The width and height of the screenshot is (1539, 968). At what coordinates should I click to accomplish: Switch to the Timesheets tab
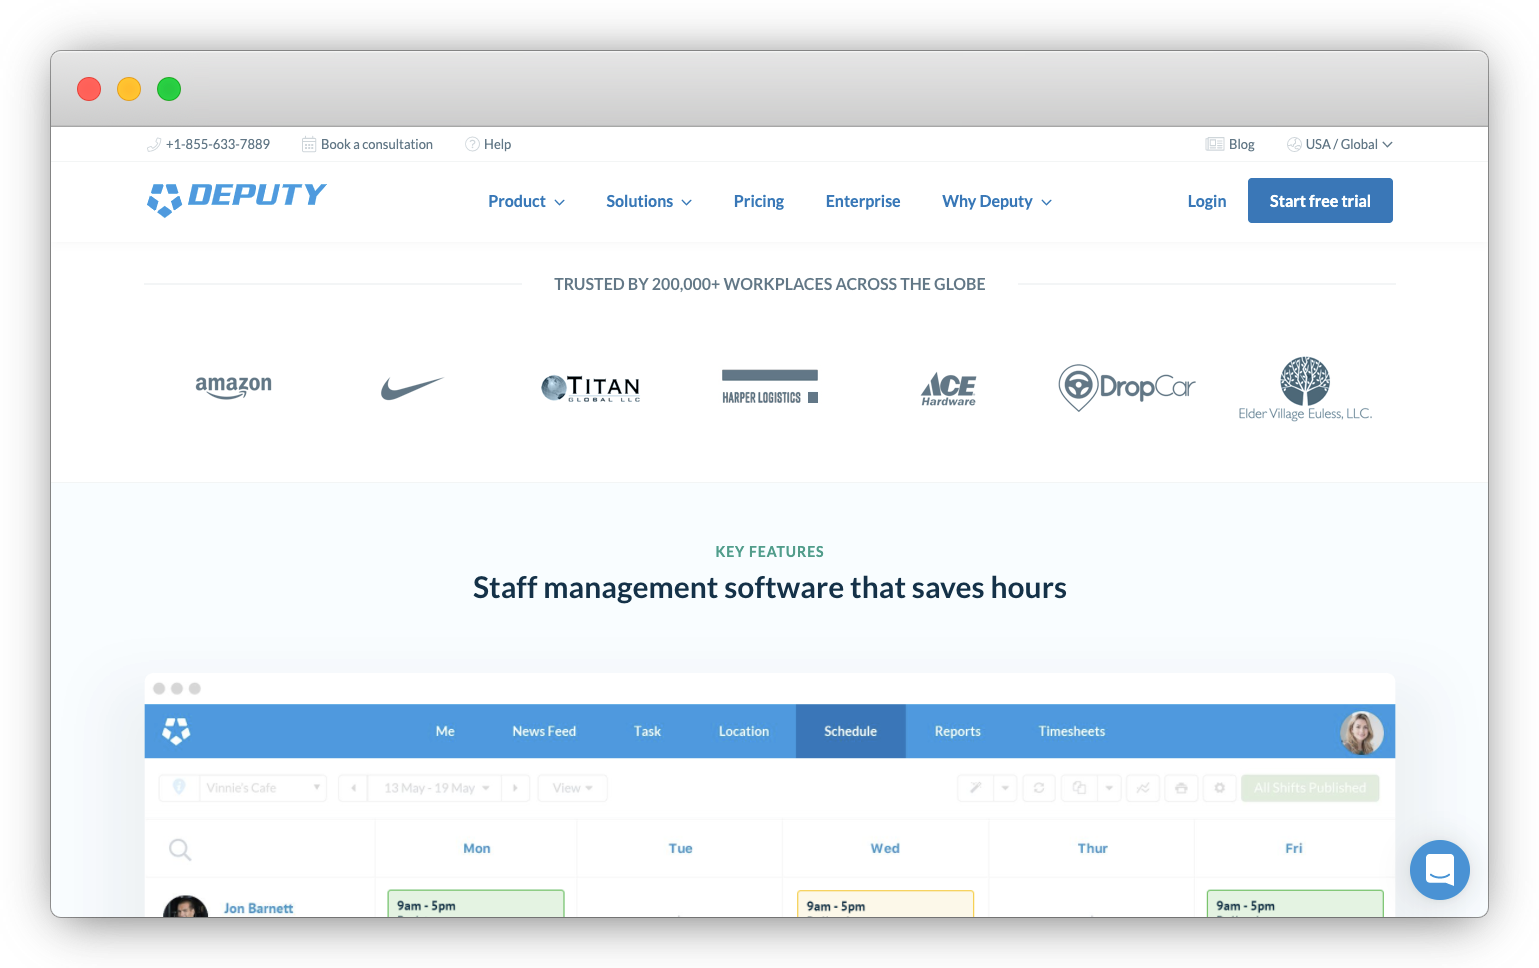pyautogui.click(x=1071, y=731)
